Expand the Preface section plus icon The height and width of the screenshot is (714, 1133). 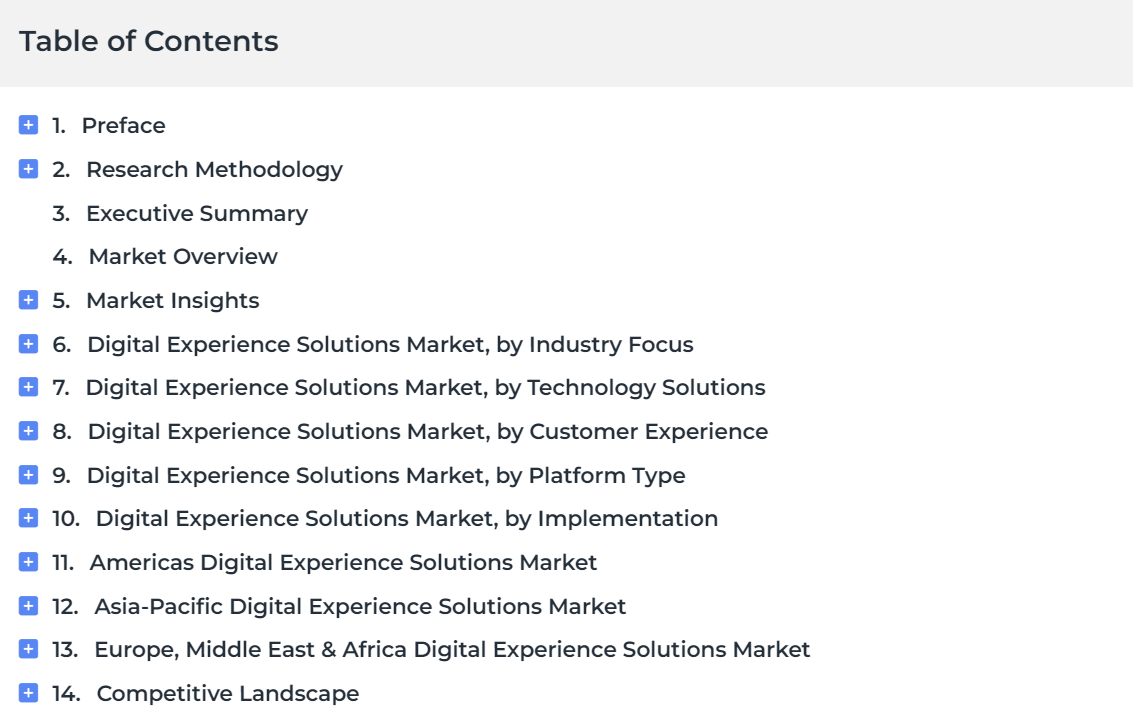pyautogui.click(x=28, y=125)
